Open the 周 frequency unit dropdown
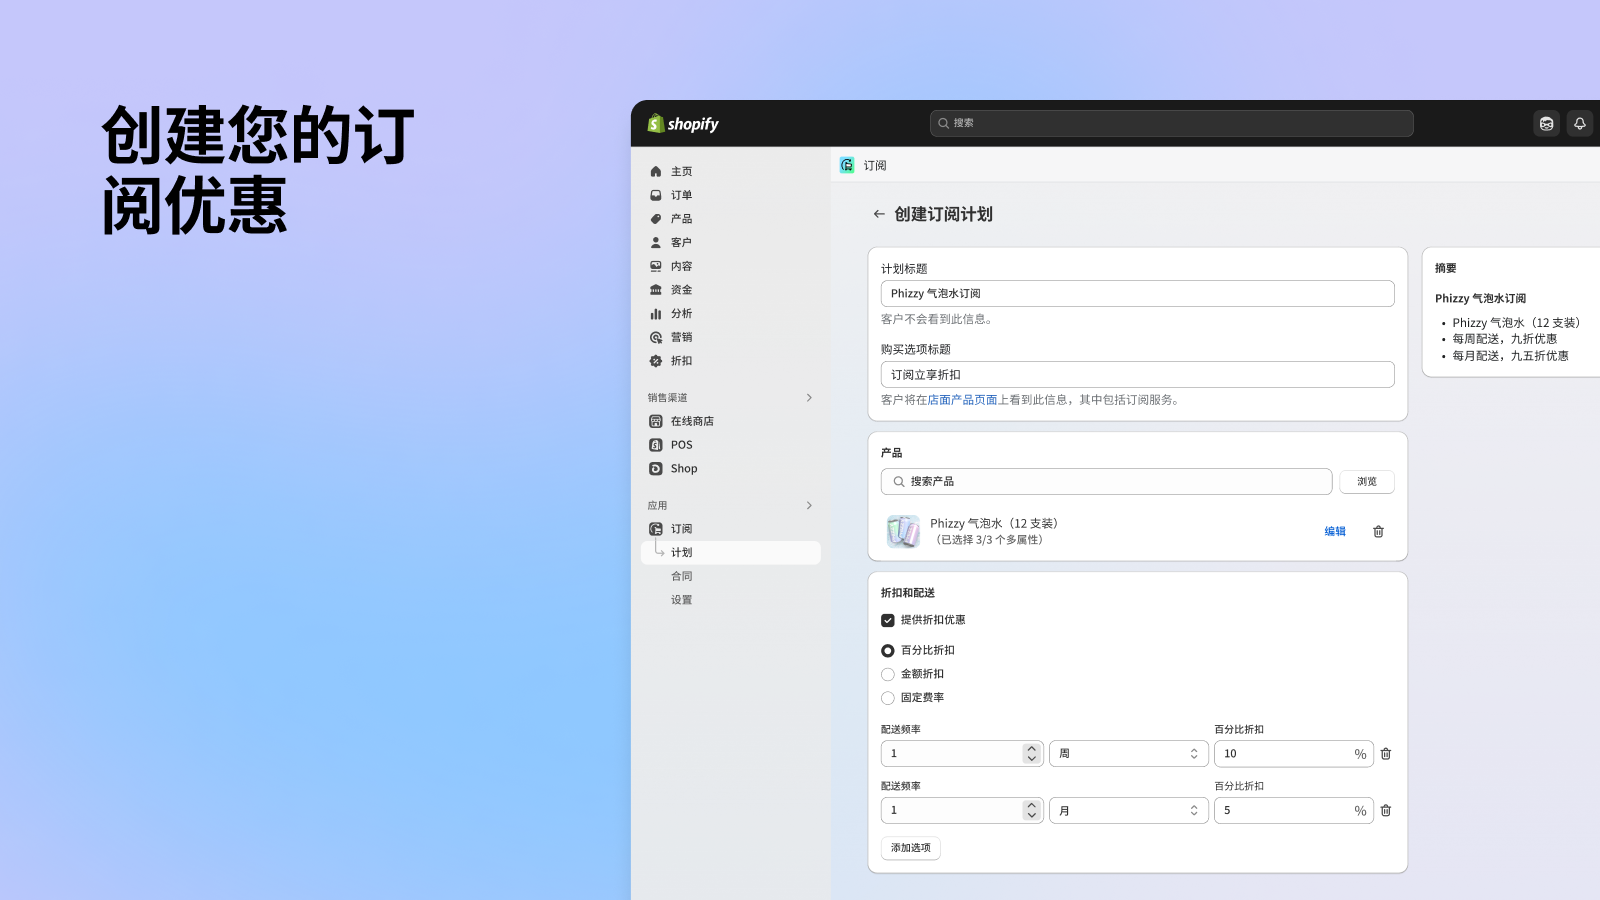The width and height of the screenshot is (1600, 900). click(1128, 754)
